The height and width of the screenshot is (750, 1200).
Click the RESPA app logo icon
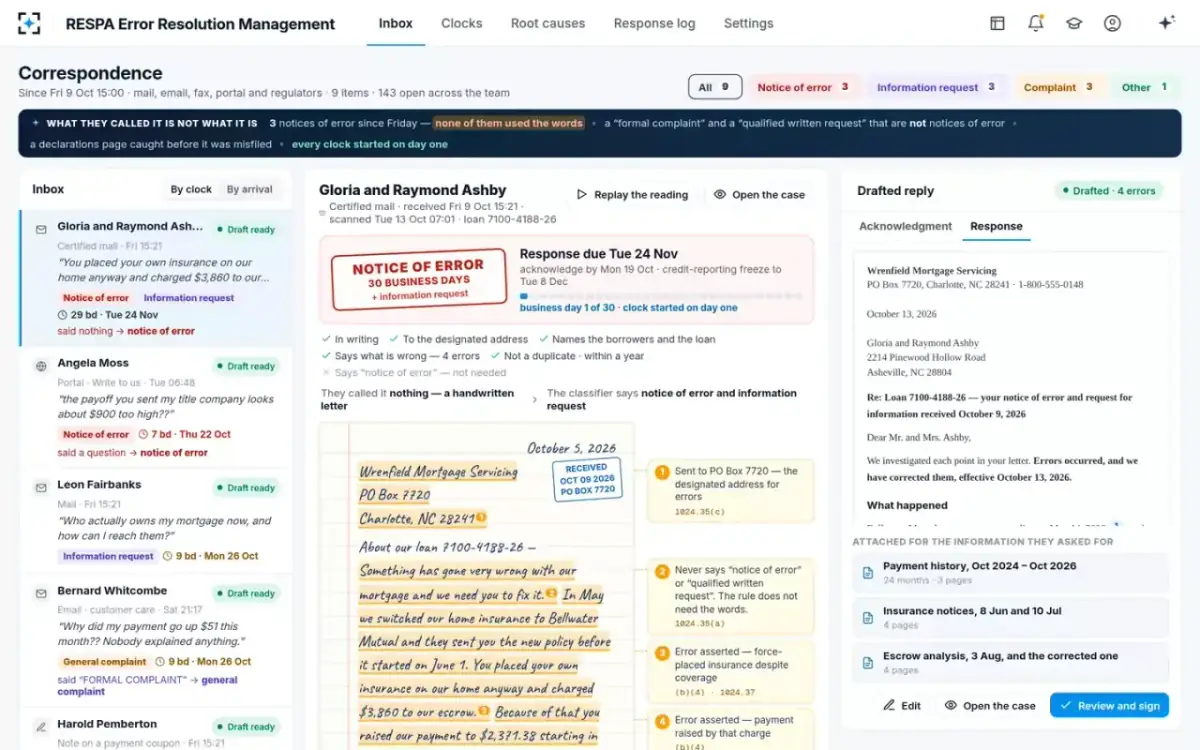tap(30, 23)
